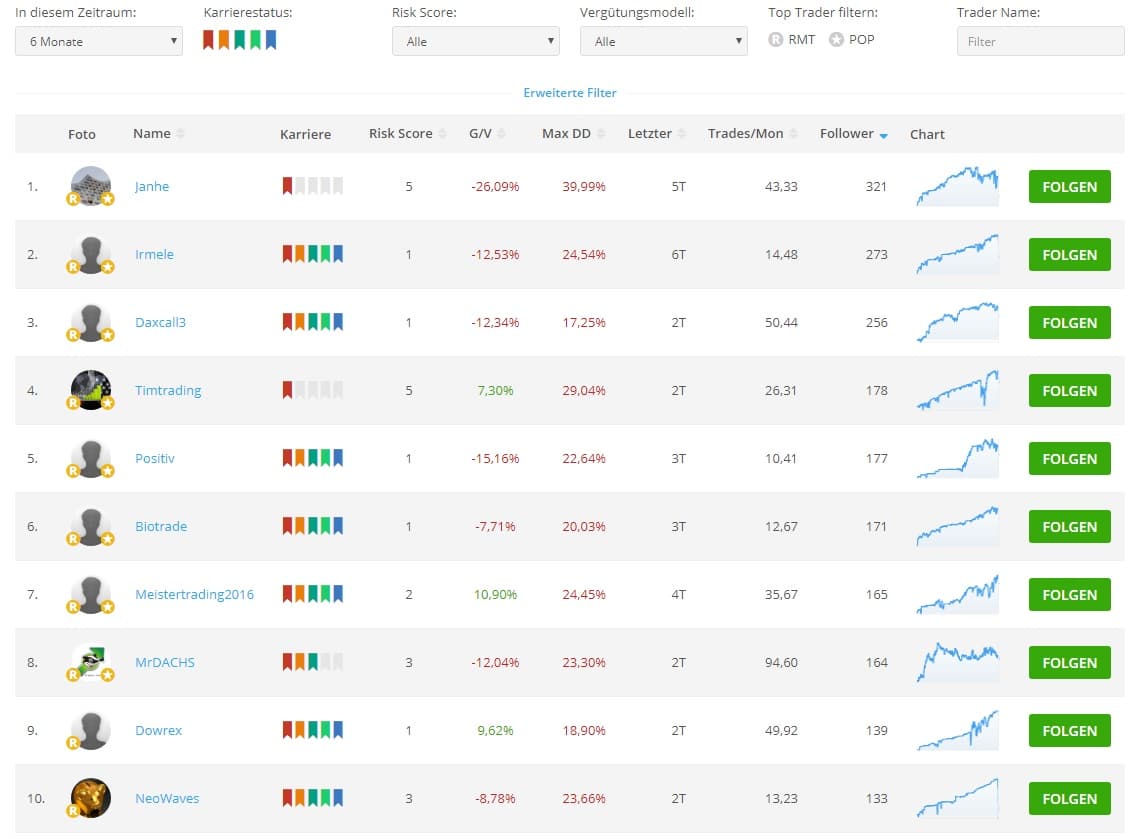This screenshot has width=1129, height=839.
Task: Click the Follower sort descending arrow
Action: [x=883, y=135]
